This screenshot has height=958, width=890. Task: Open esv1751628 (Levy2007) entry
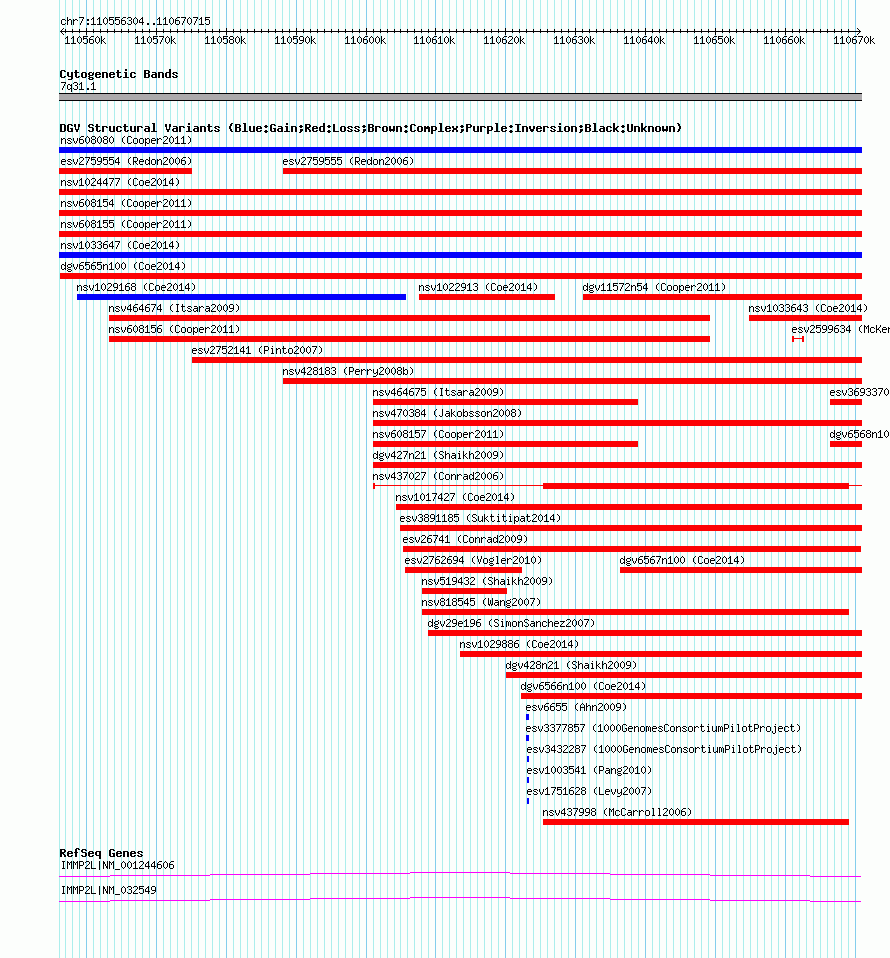coord(589,791)
